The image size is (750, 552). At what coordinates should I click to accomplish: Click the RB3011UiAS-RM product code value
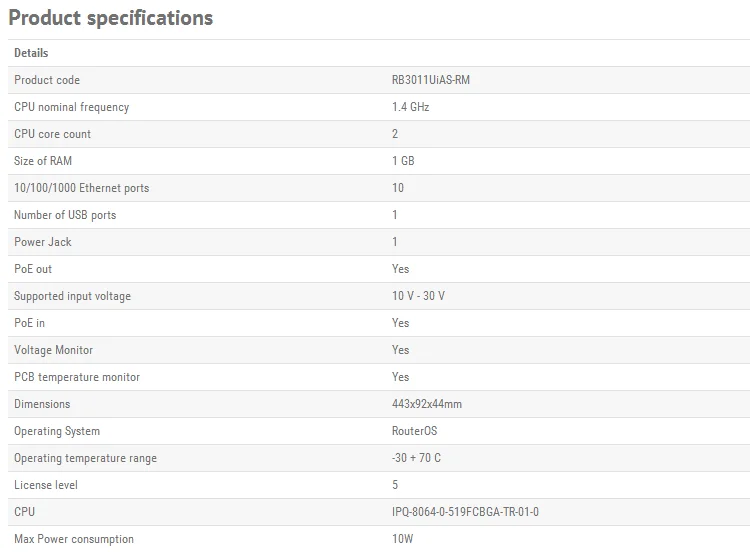(x=430, y=80)
